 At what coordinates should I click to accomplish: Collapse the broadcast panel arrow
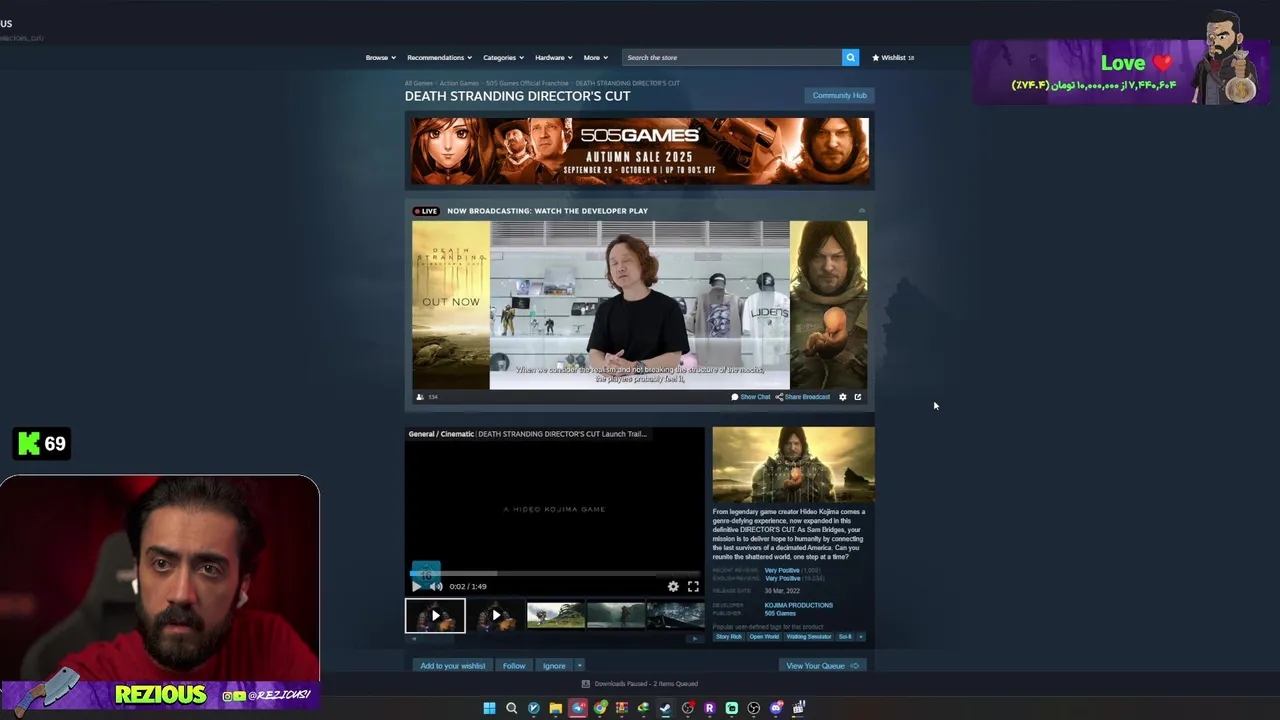coord(861,211)
